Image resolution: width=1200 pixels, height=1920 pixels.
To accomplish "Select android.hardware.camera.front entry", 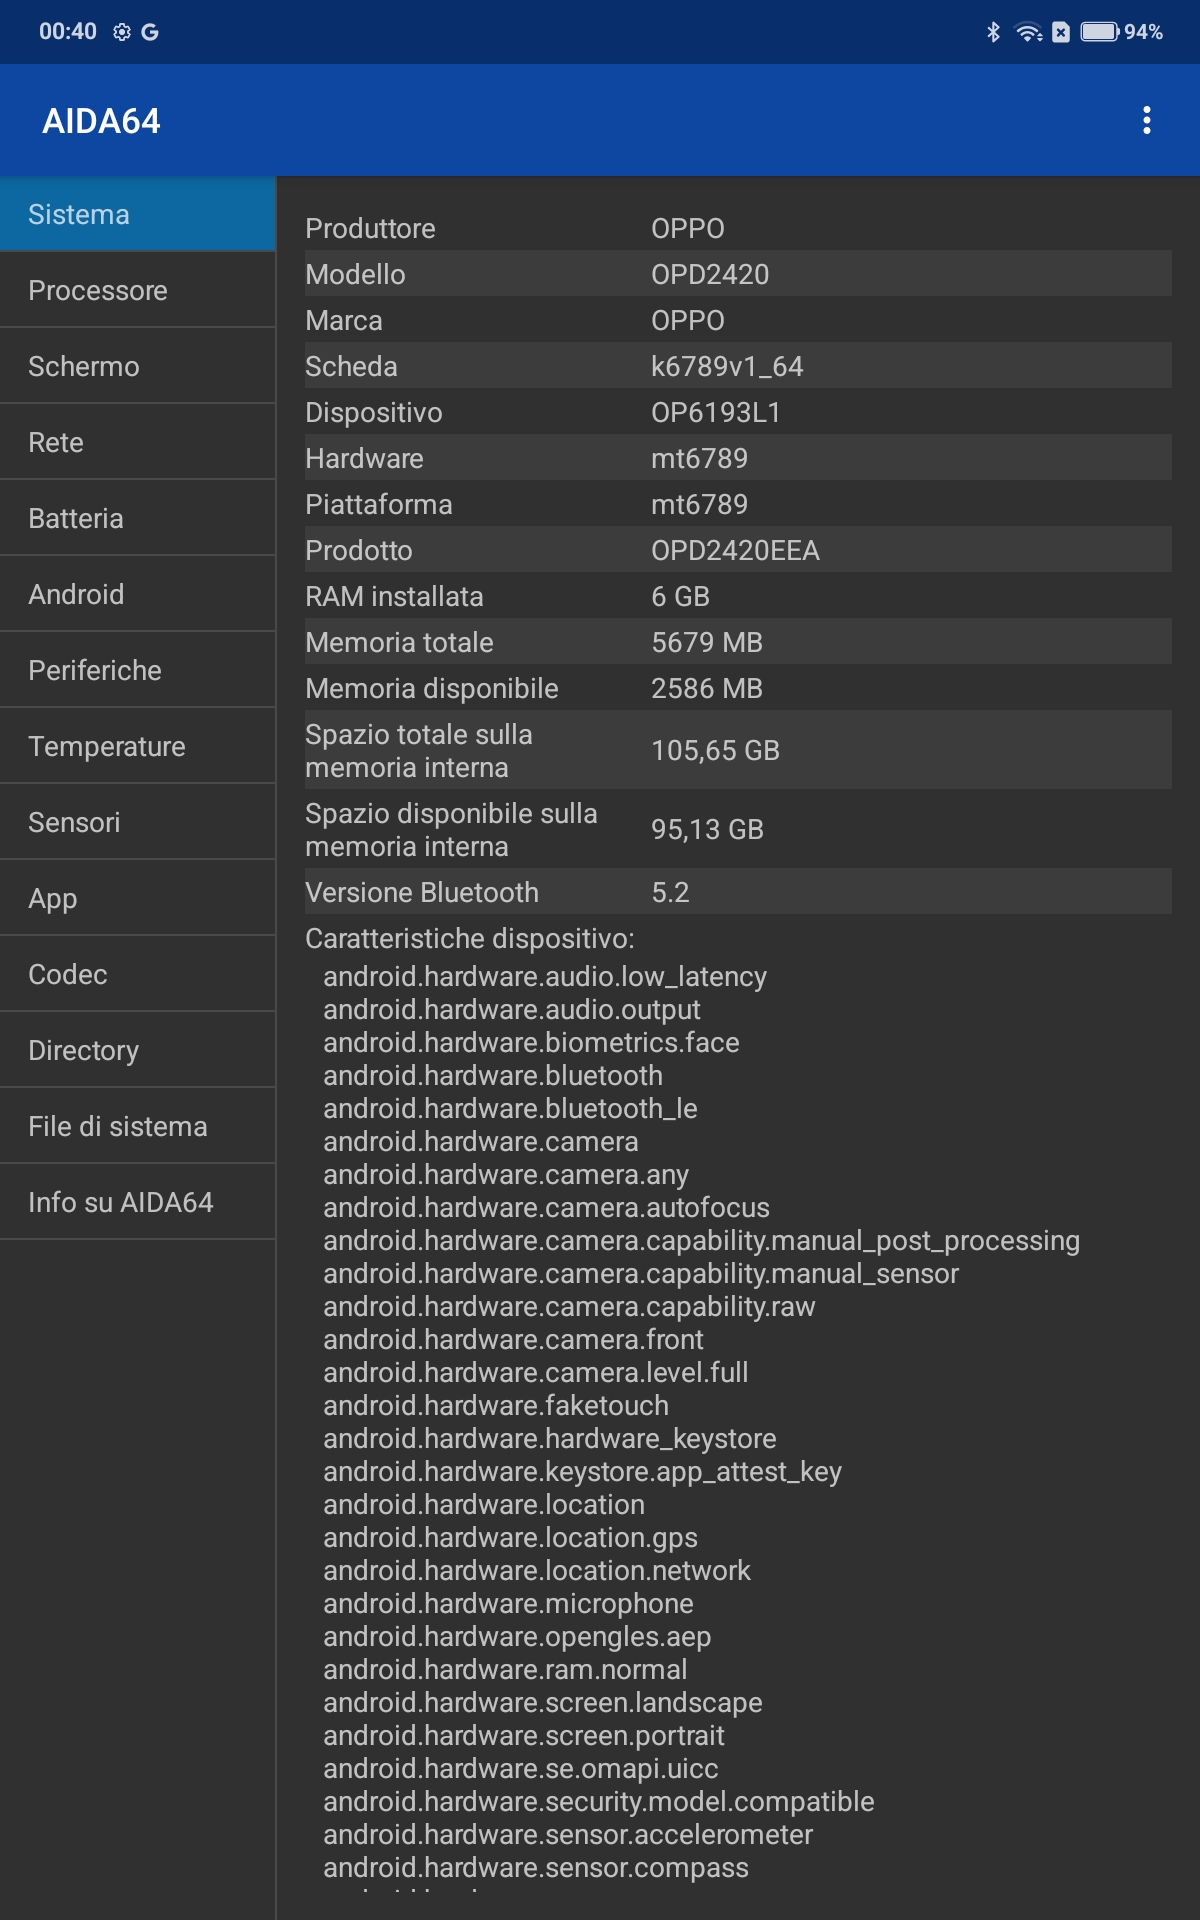I will point(513,1339).
